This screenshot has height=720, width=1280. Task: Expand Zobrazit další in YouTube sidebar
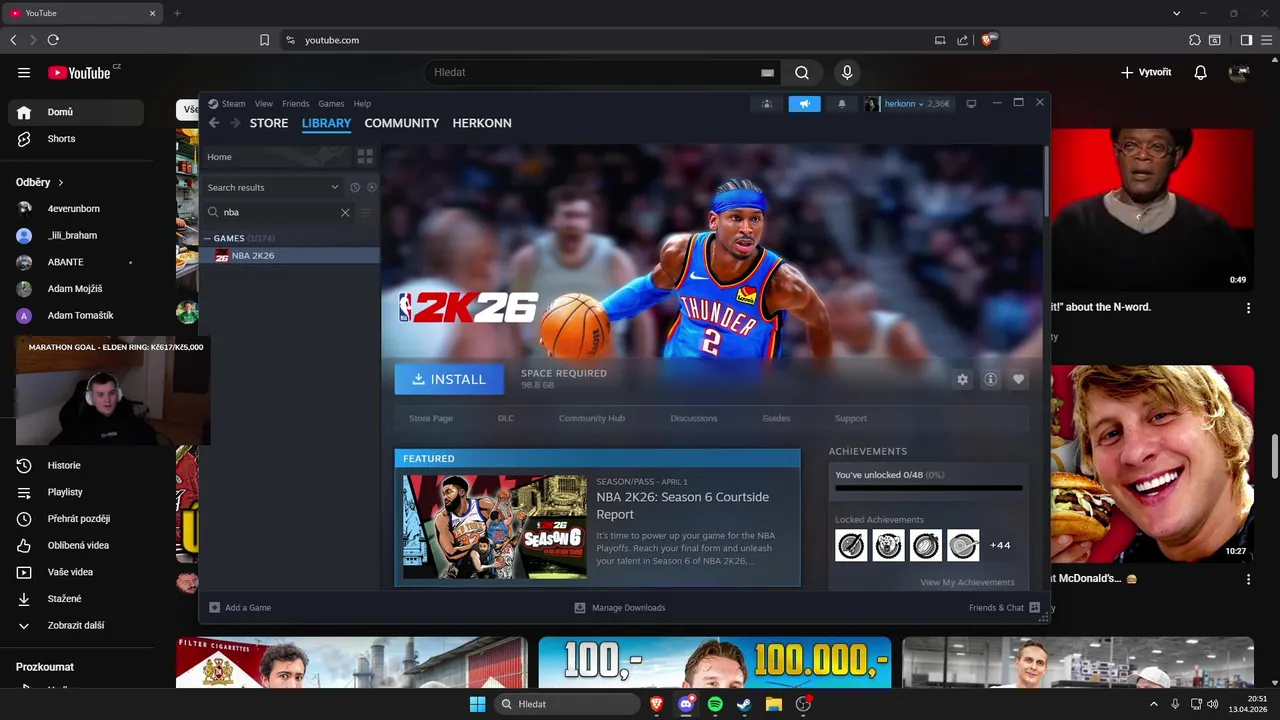pos(75,625)
